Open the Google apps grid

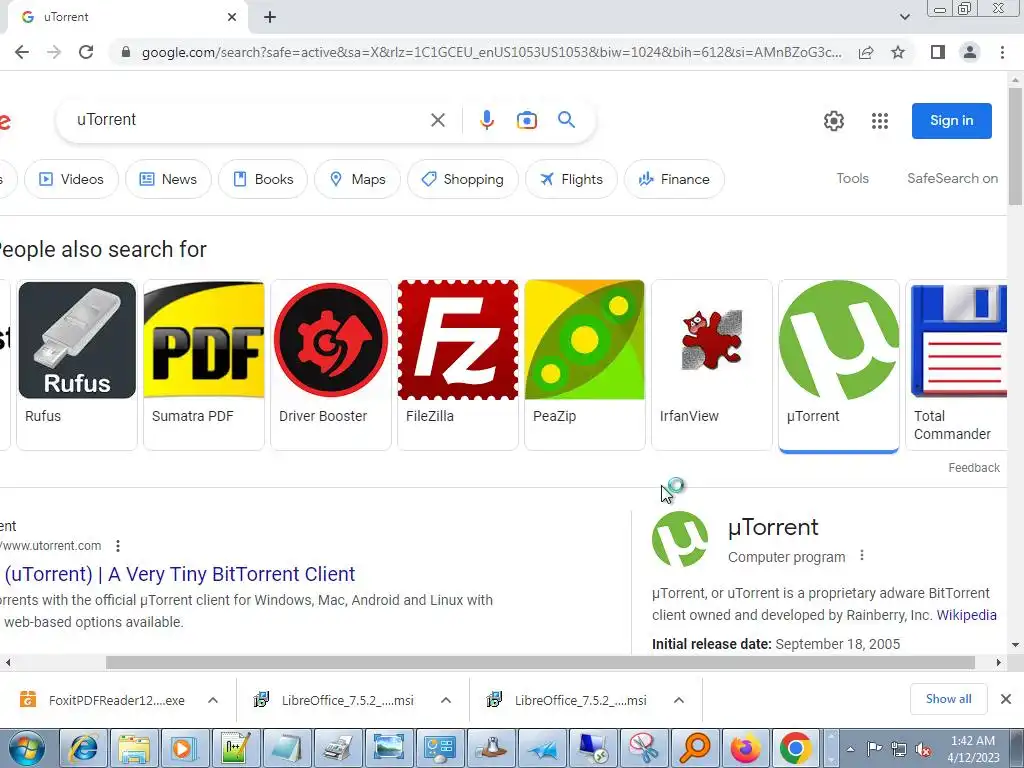coord(880,121)
